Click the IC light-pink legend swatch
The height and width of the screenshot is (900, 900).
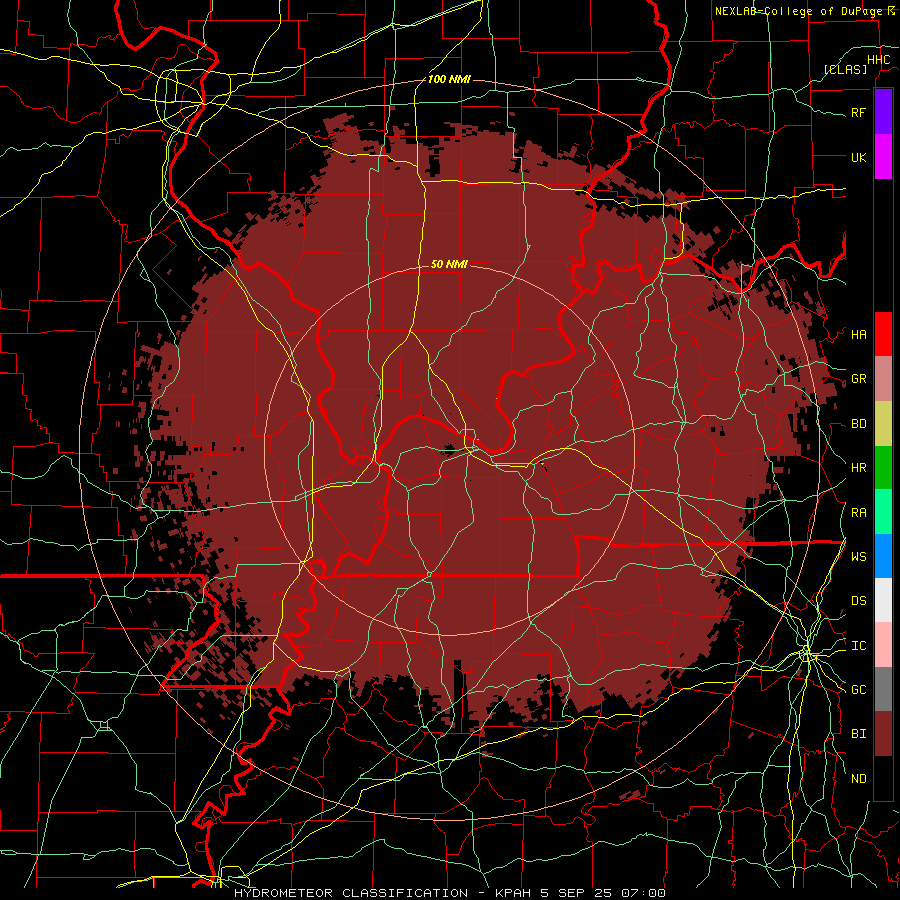tap(883, 645)
